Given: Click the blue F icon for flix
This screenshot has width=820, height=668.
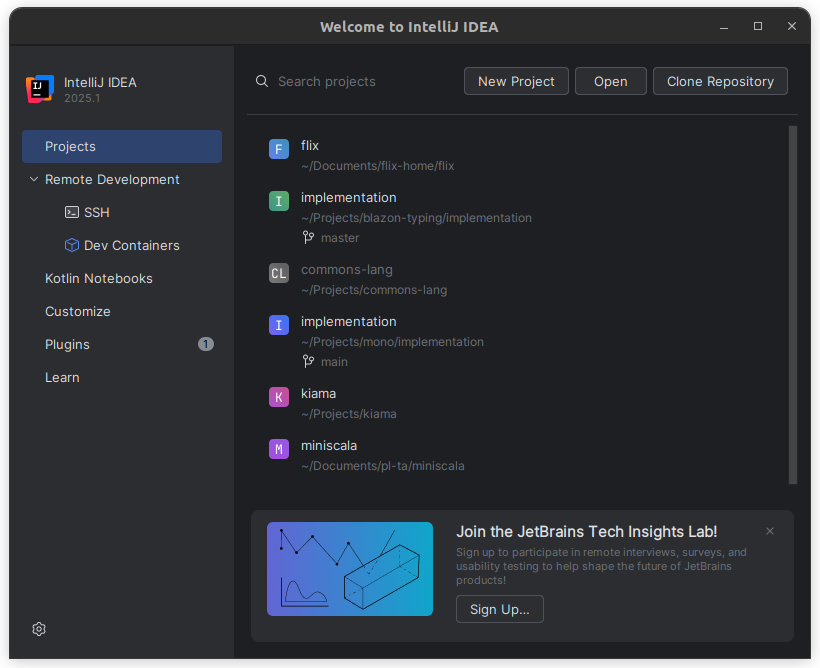Looking at the screenshot, I should (x=279, y=150).
